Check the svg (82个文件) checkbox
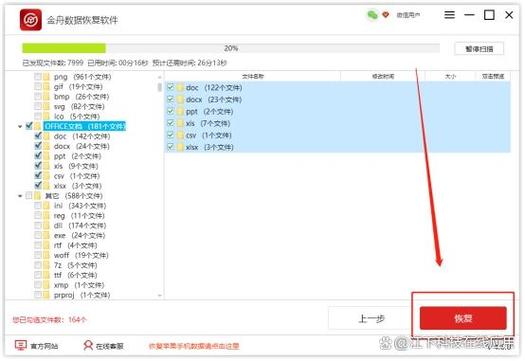The height and width of the screenshot is (361, 525). pyautogui.click(x=38, y=106)
